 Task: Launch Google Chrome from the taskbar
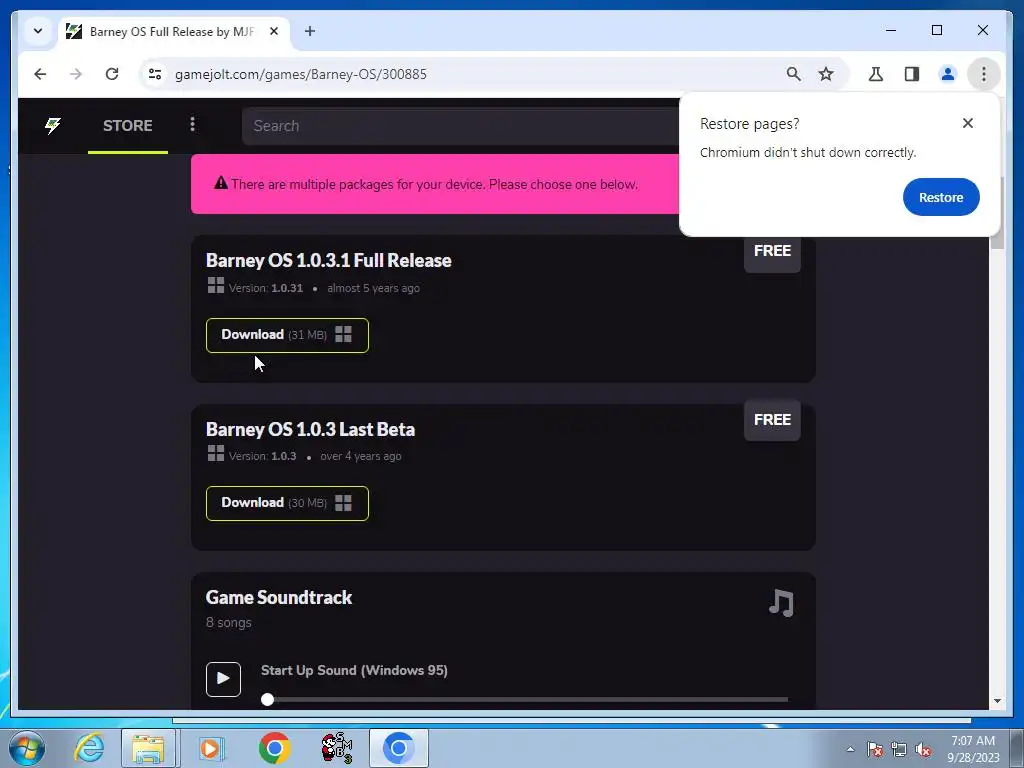(x=274, y=748)
